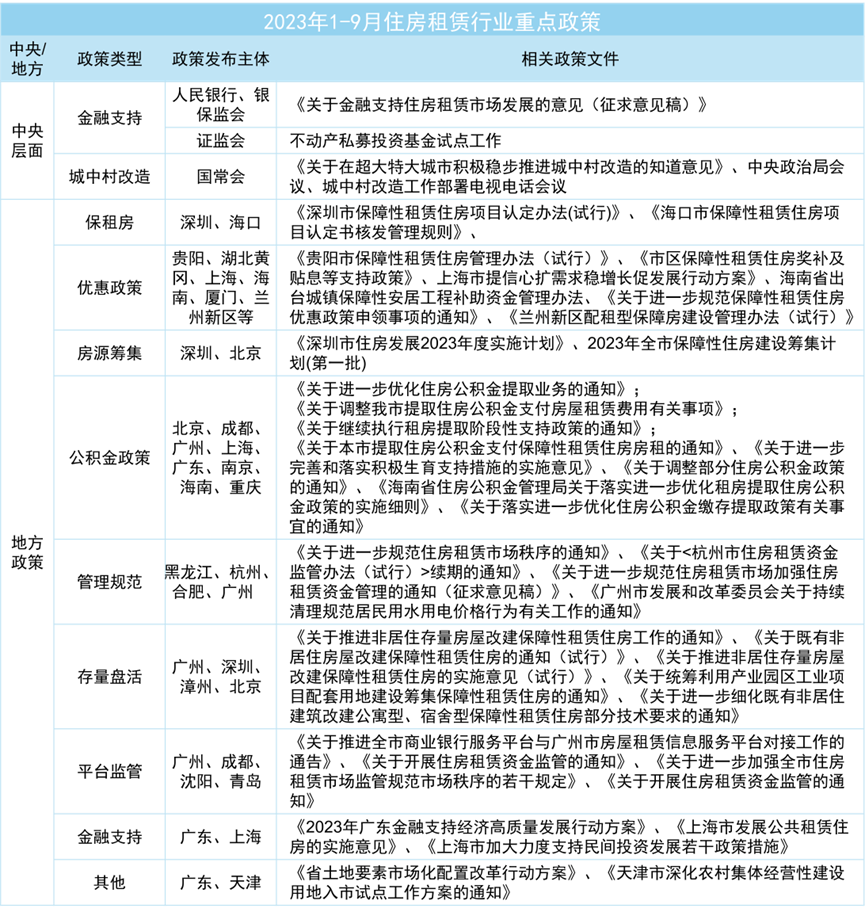
Task: Select topmost blacked-out cell under 相关政策文件
Action: point(570,105)
